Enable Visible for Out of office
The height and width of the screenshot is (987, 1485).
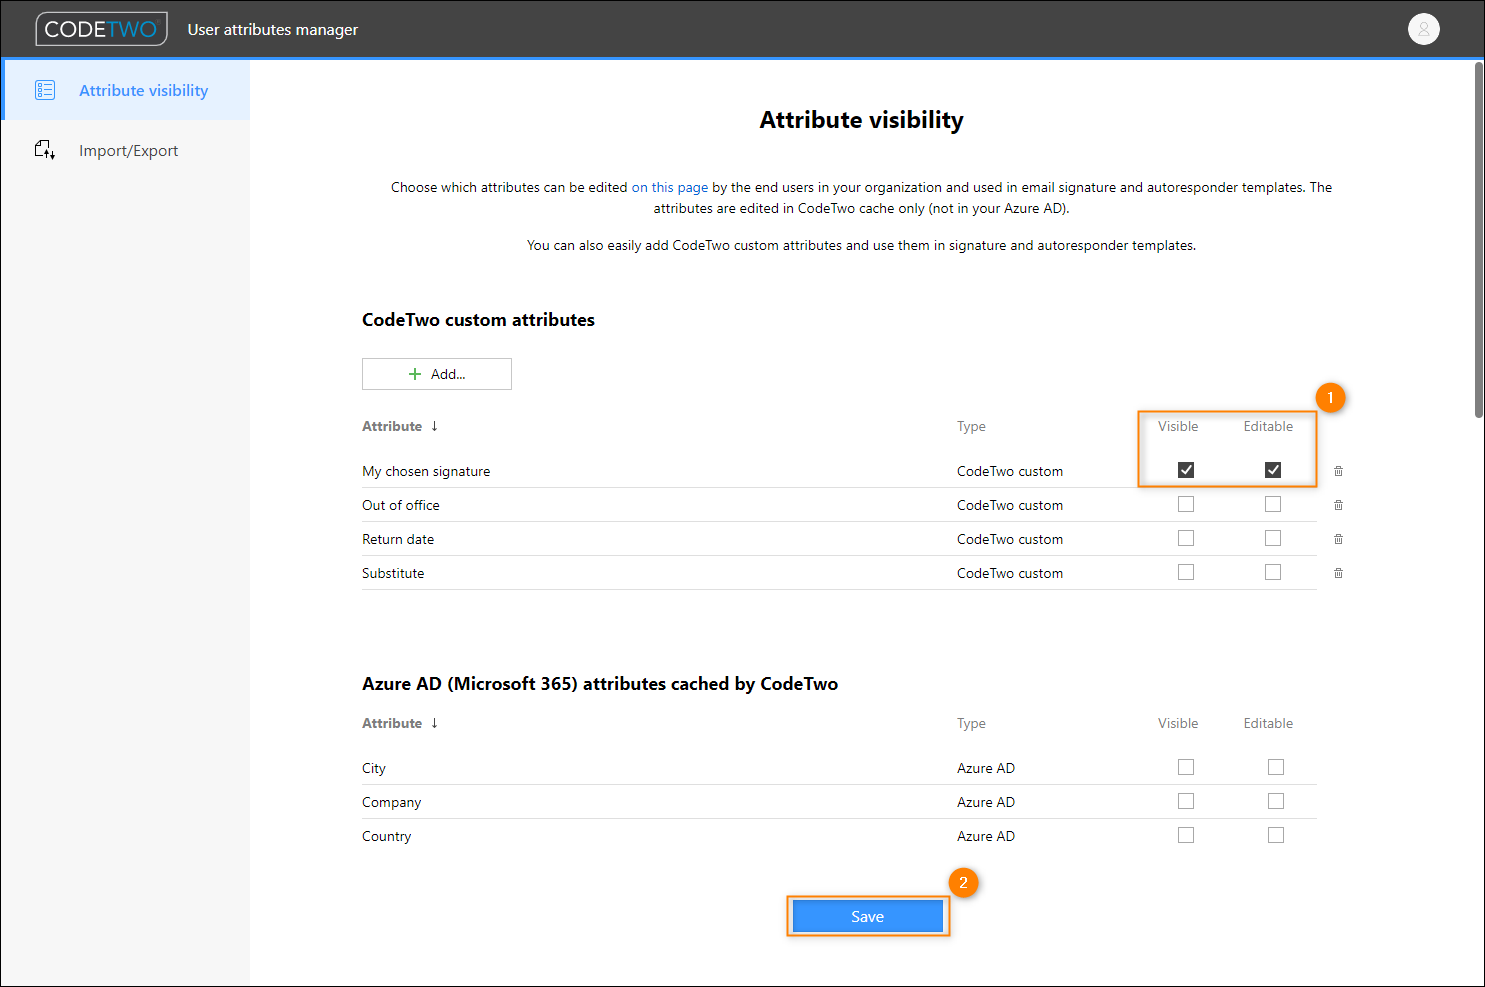pos(1186,504)
